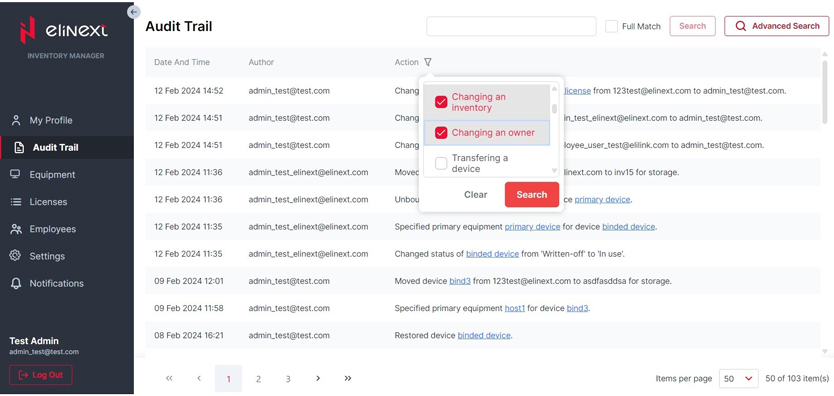This screenshot has height=396, width=834.
Task: Focus the audit trail search field
Action: [x=511, y=26]
